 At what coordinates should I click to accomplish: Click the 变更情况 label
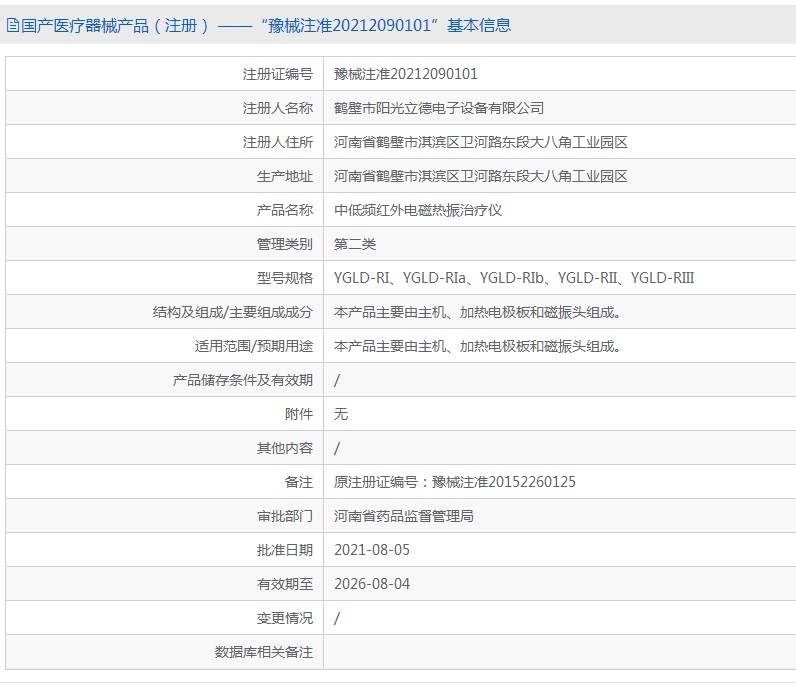[x=285, y=618]
